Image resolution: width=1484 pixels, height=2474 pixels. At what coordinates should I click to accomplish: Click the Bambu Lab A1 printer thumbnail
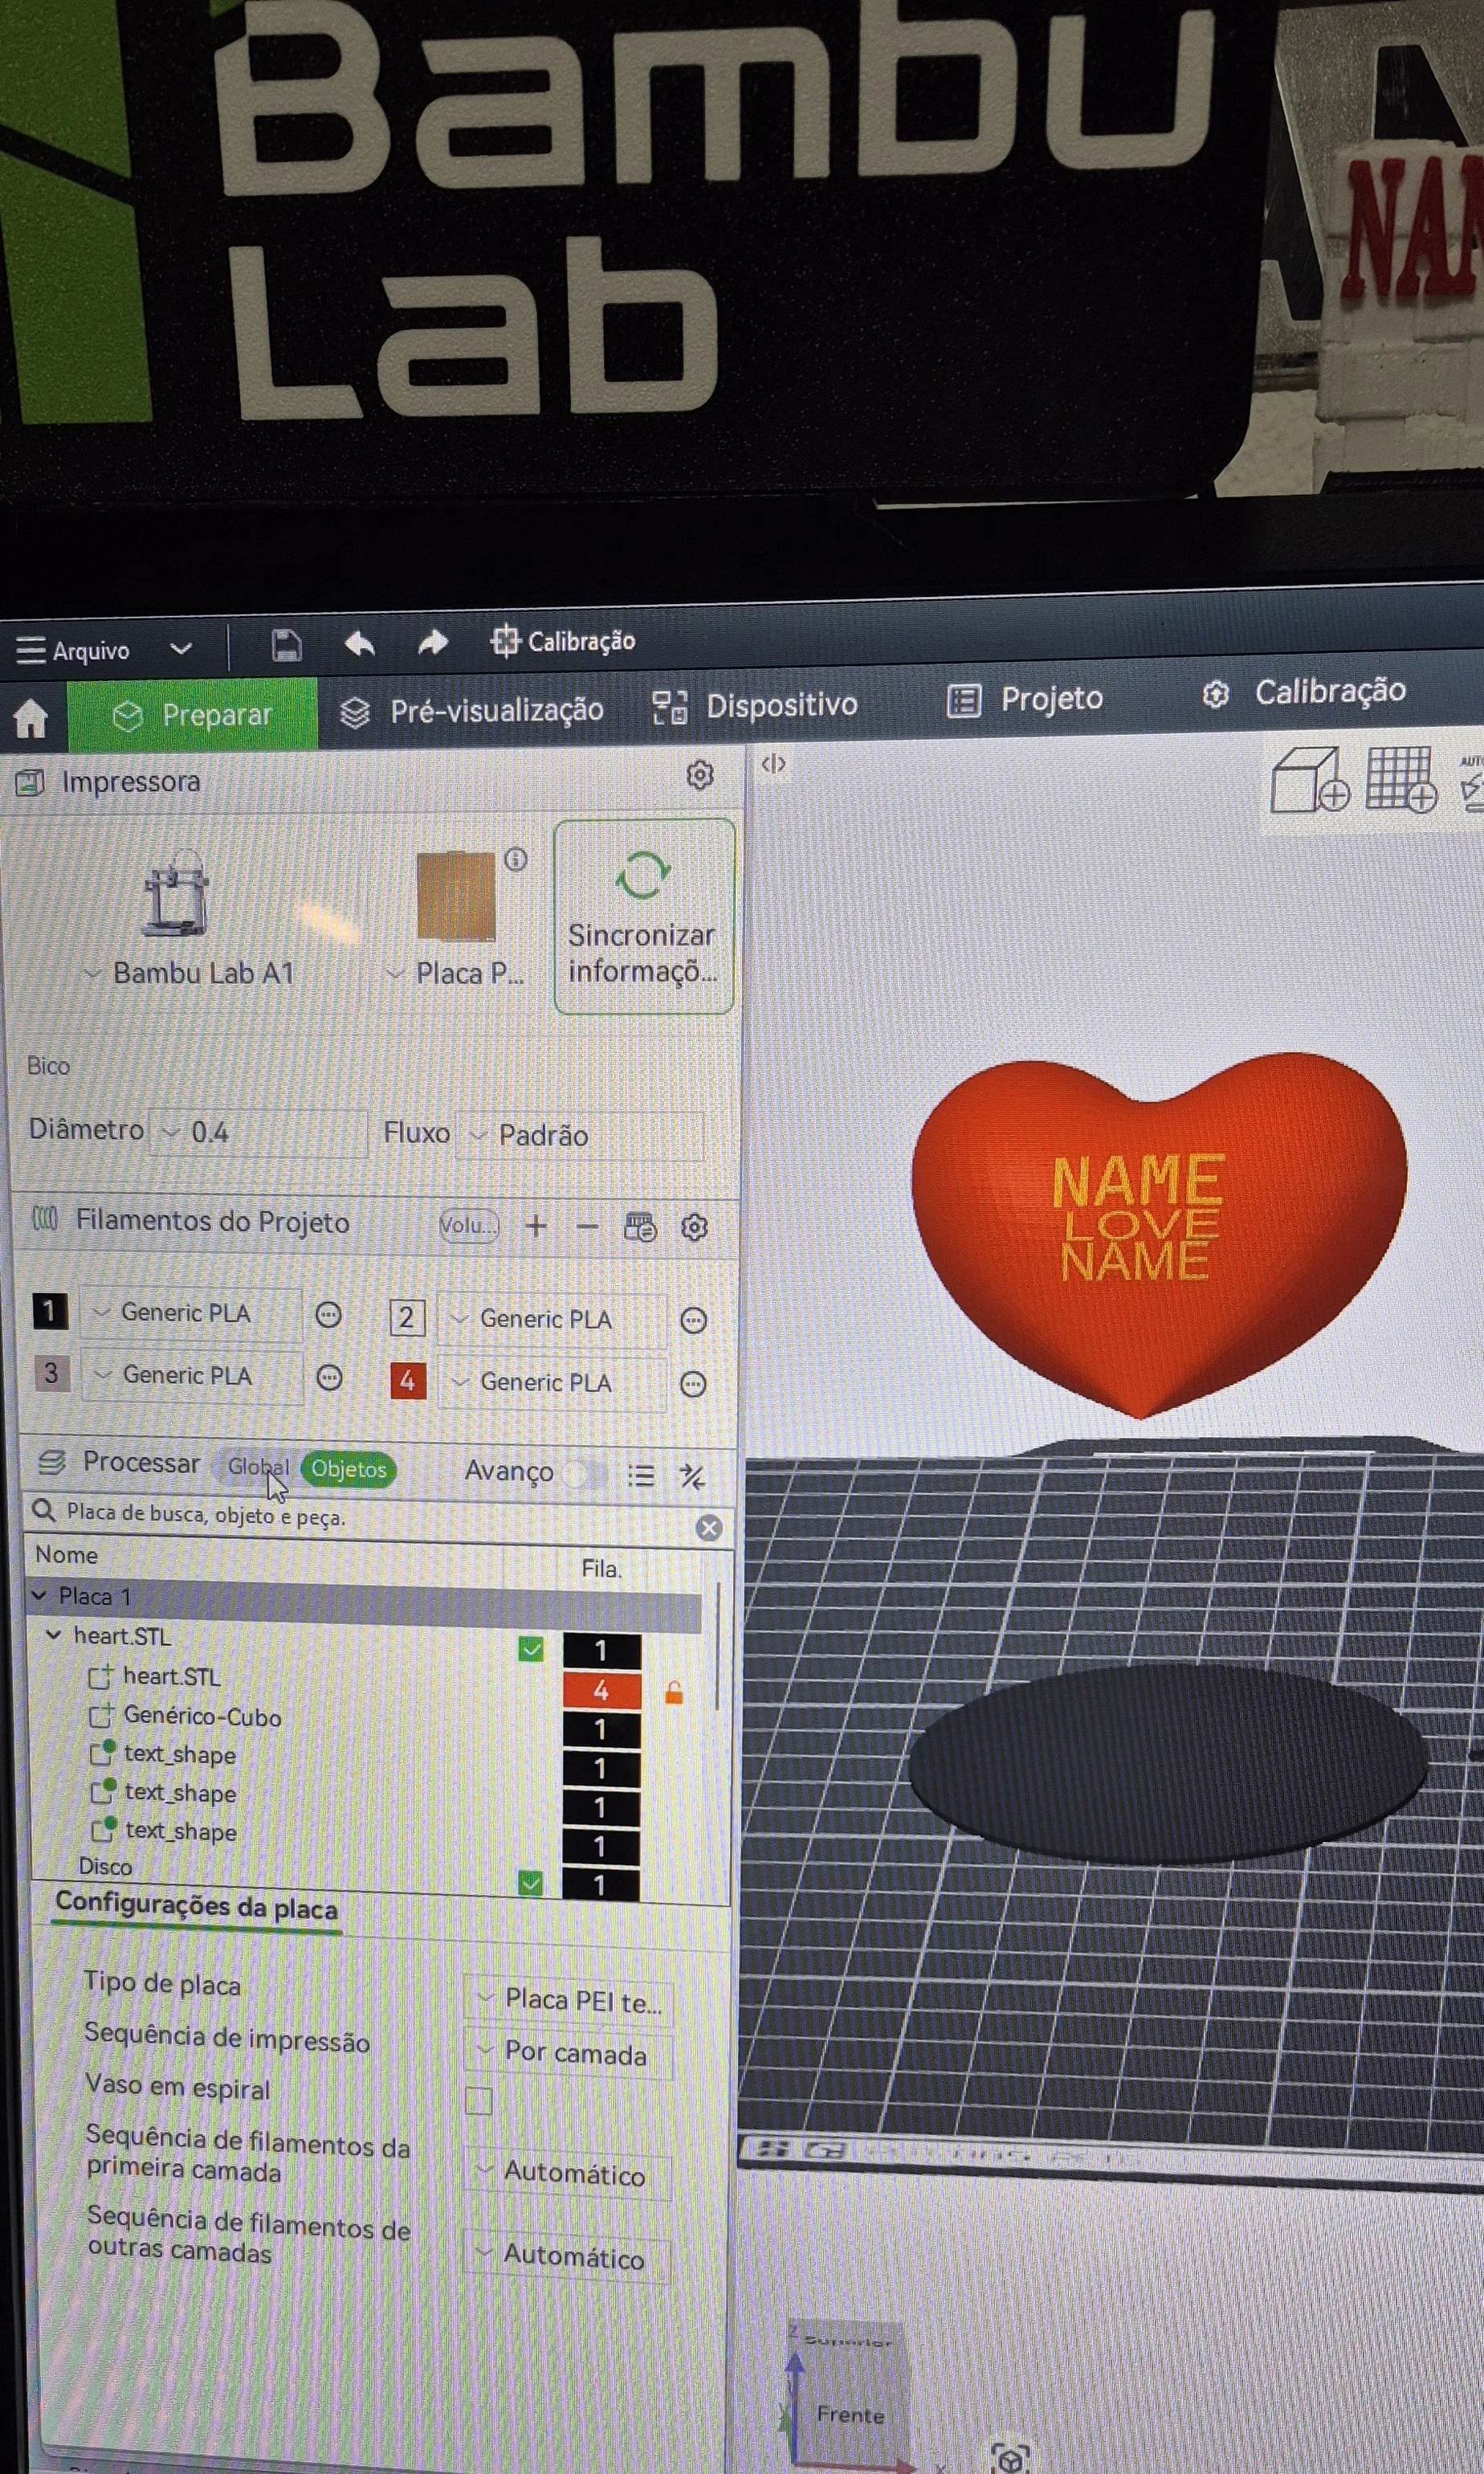tap(176, 893)
